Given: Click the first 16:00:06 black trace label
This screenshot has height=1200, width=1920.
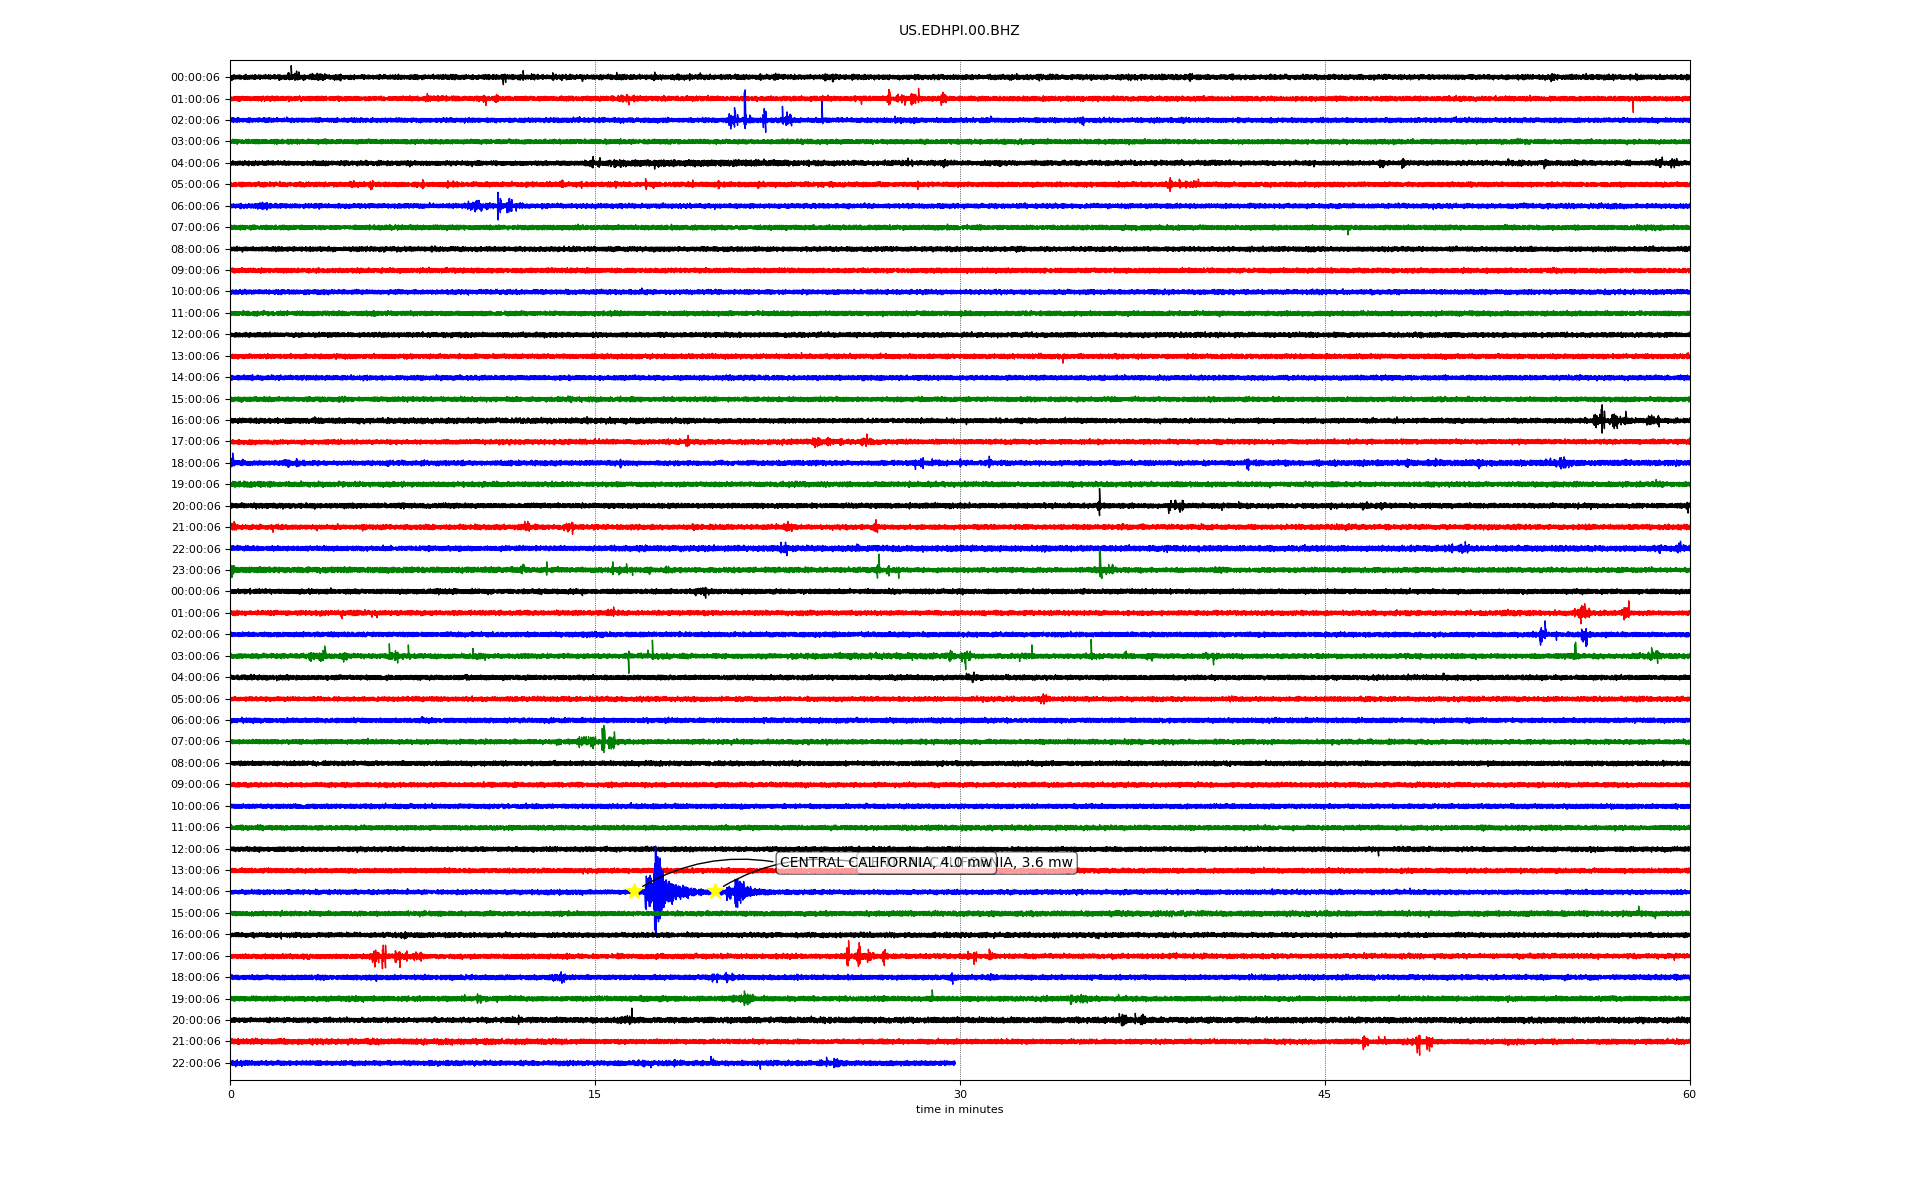Looking at the screenshot, I should click(195, 421).
